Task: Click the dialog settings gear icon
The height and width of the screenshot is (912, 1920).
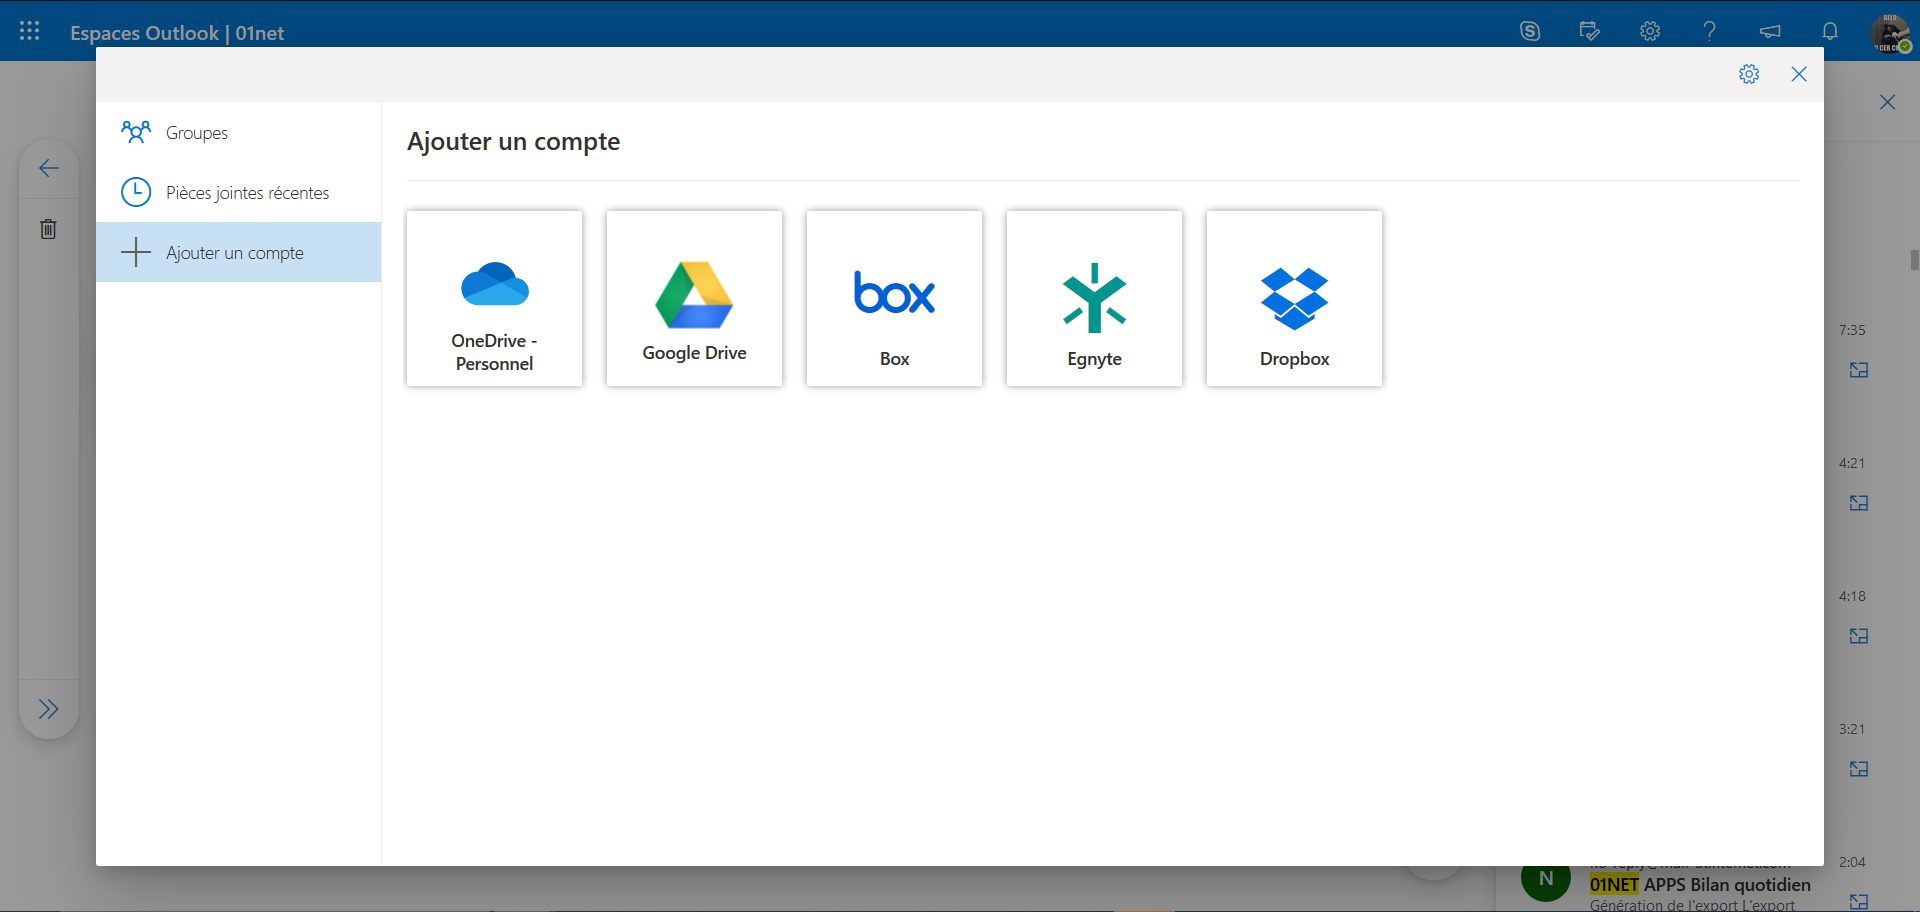Action: pyautogui.click(x=1748, y=74)
